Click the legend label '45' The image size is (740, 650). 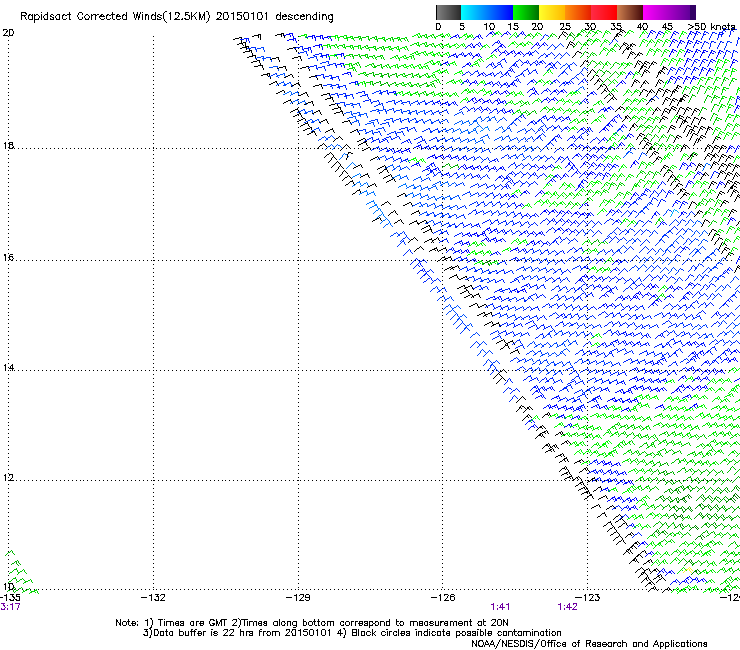click(x=667, y=26)
